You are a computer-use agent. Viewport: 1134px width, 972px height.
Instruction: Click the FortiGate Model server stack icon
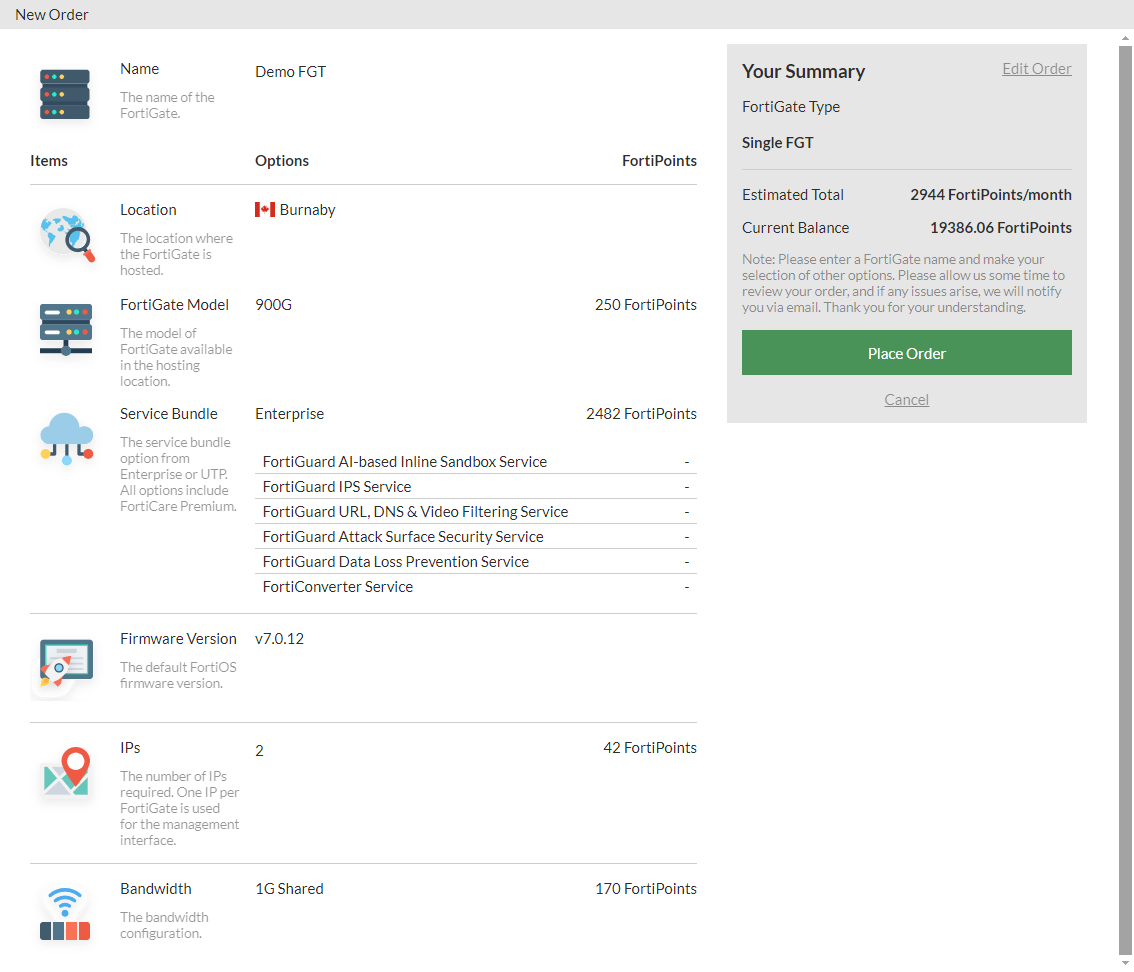coord(66,330)
